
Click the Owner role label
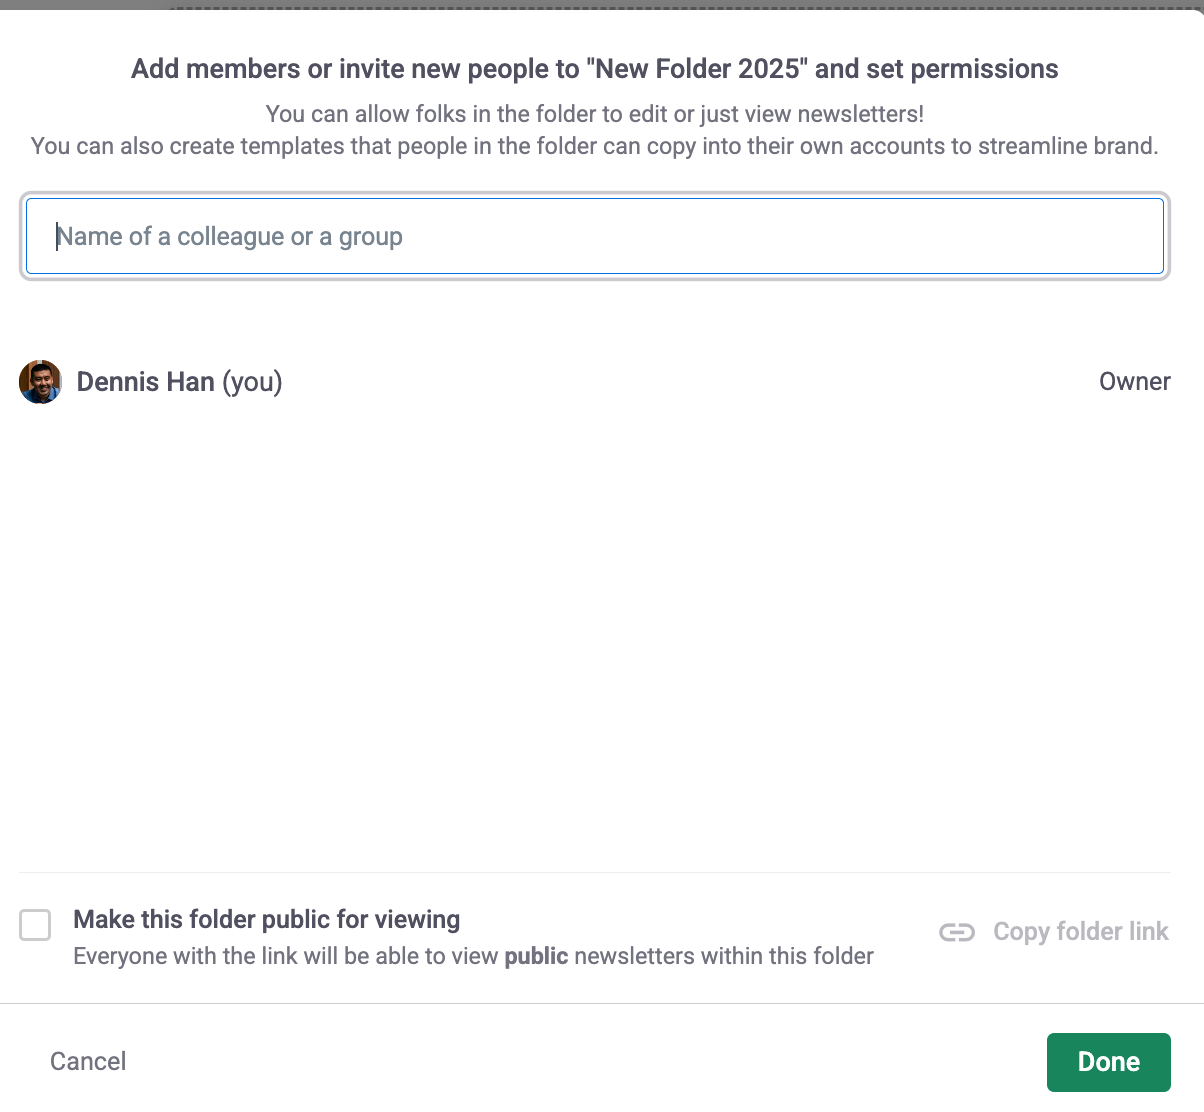(x=1134, y=382)
